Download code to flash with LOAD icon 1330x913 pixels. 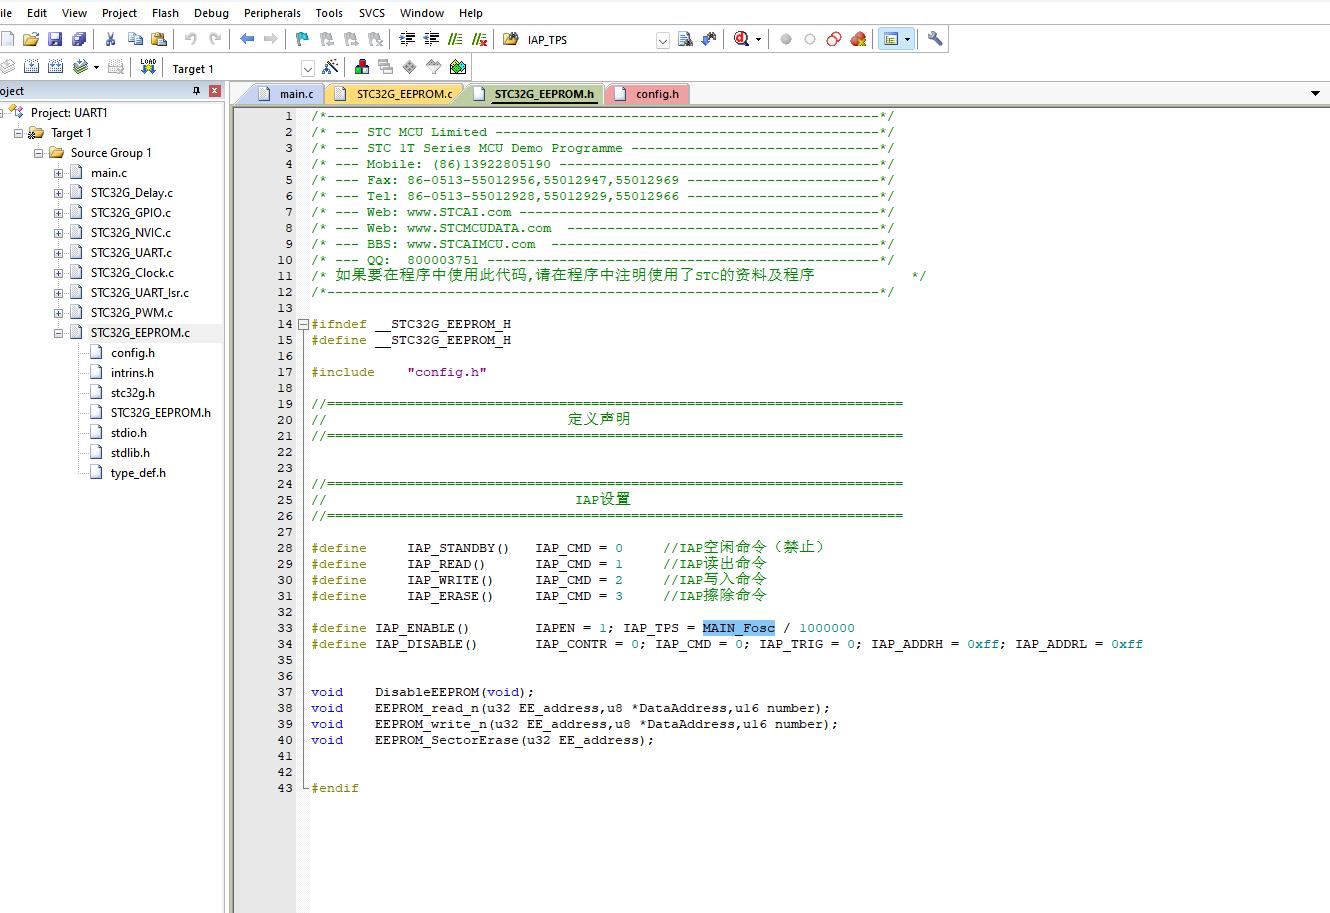pos(148,67)
